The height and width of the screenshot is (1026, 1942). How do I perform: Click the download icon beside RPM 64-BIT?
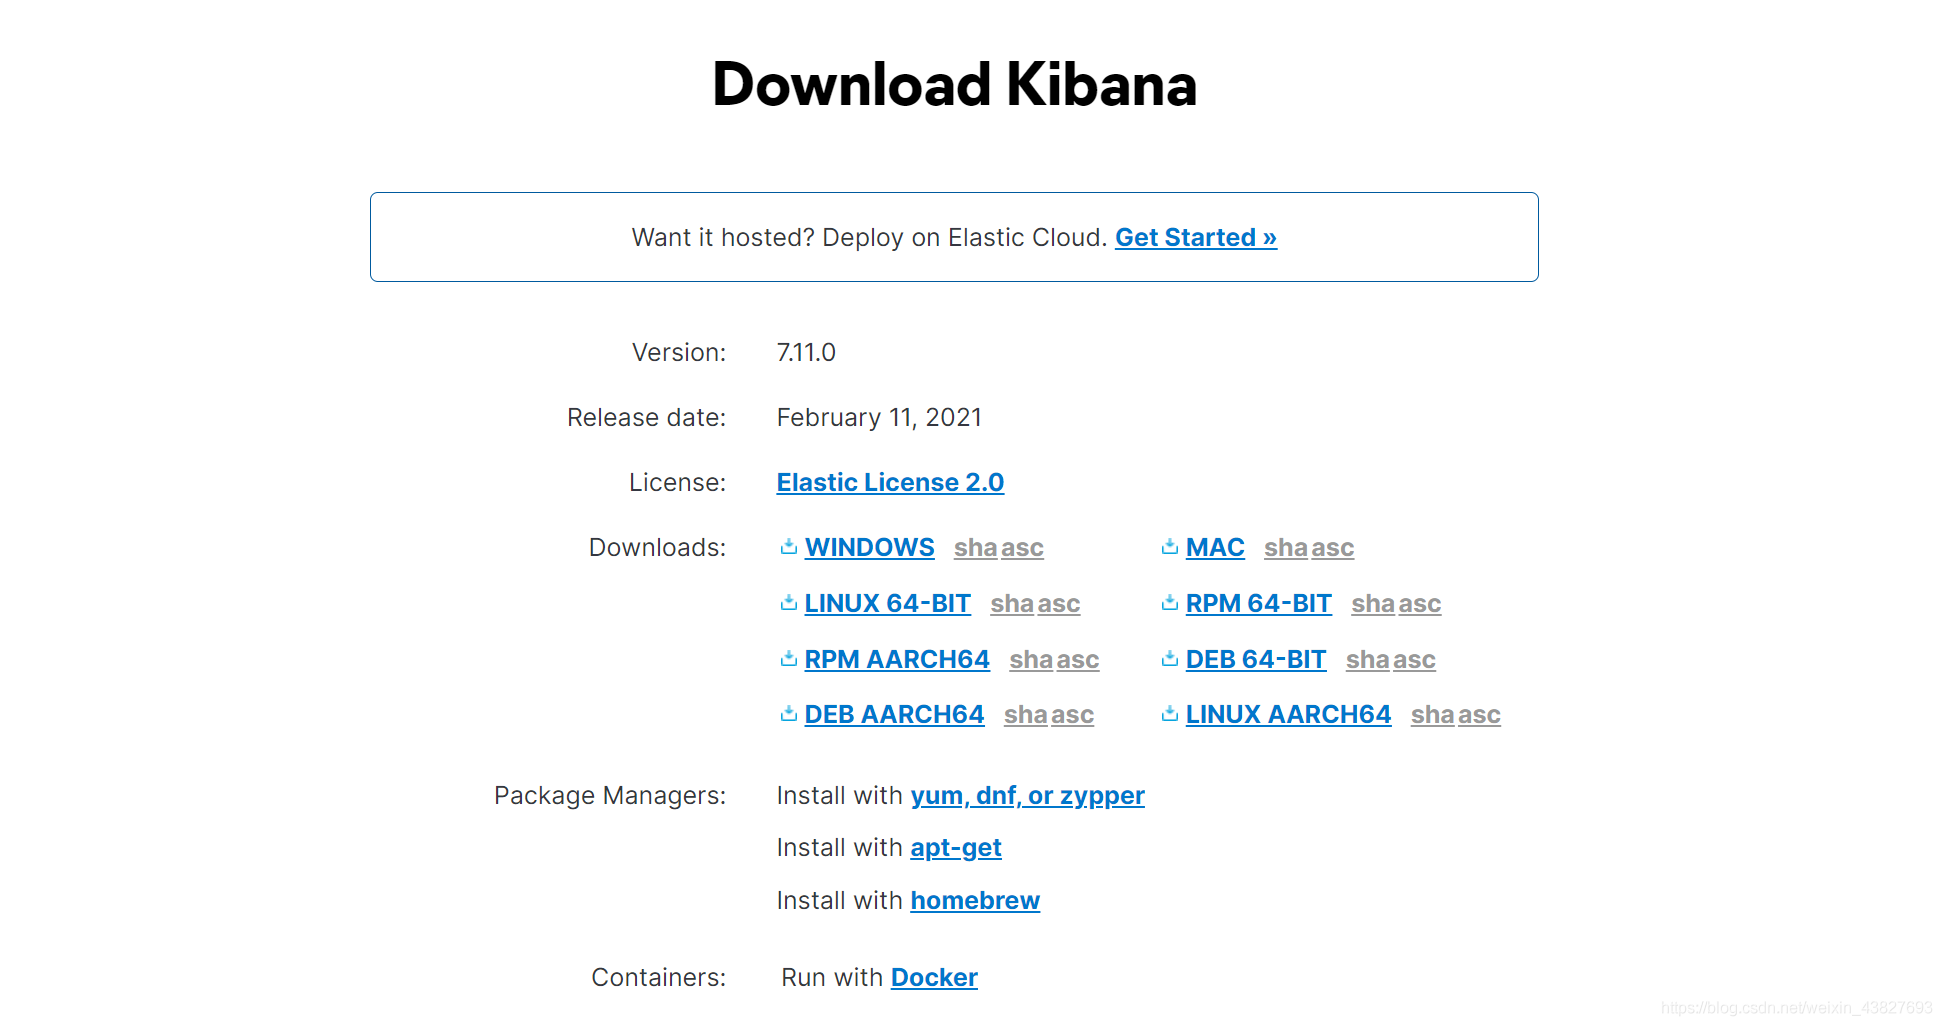(1170, 602)
